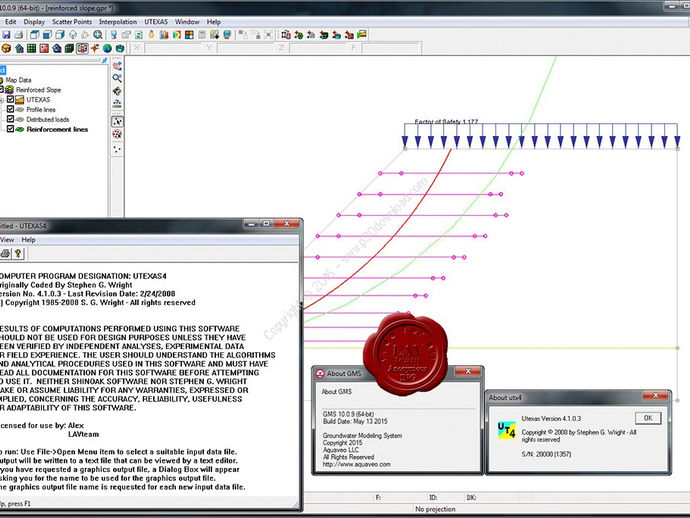
Task: Open the Display menu
Action: click(x=34, y=22)
